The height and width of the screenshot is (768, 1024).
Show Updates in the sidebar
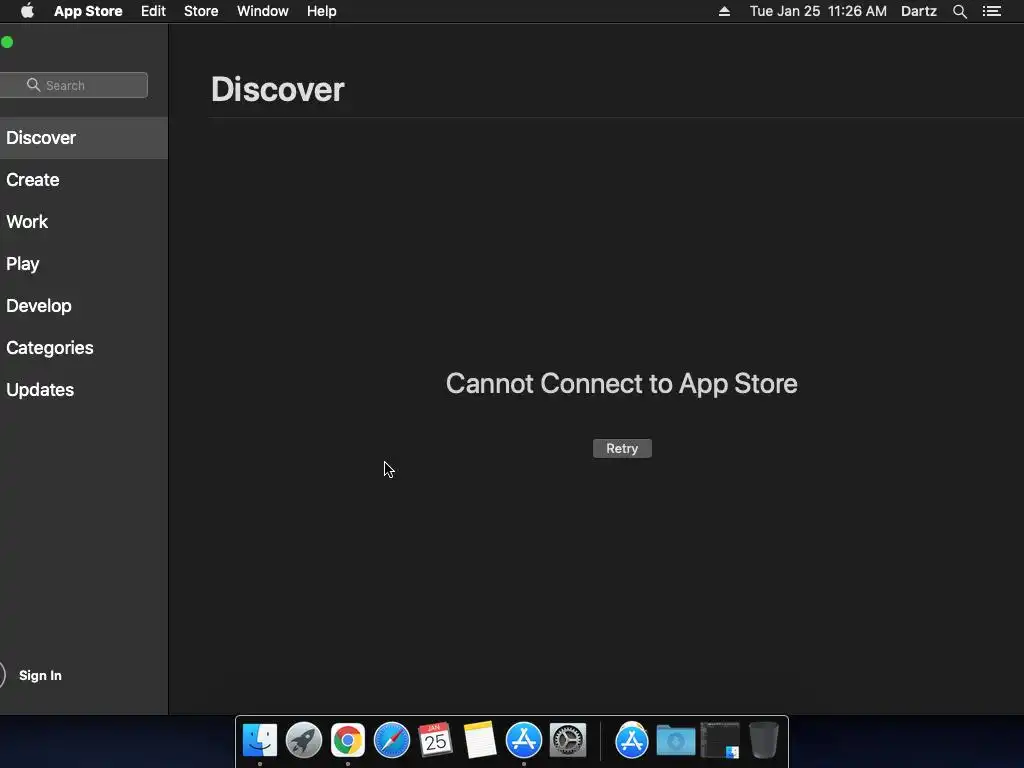tap(84, 390)
